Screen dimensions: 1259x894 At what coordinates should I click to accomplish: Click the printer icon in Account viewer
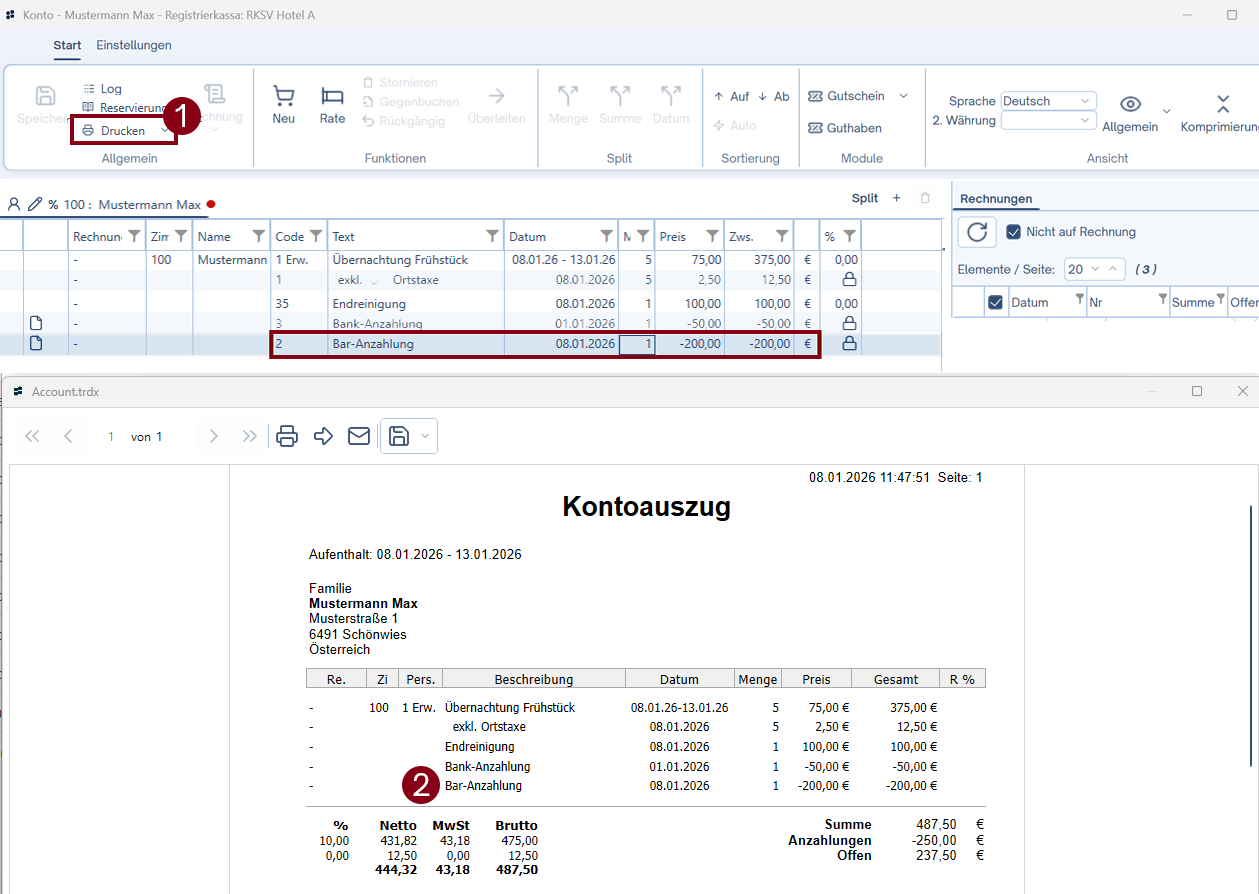(287, 436)
